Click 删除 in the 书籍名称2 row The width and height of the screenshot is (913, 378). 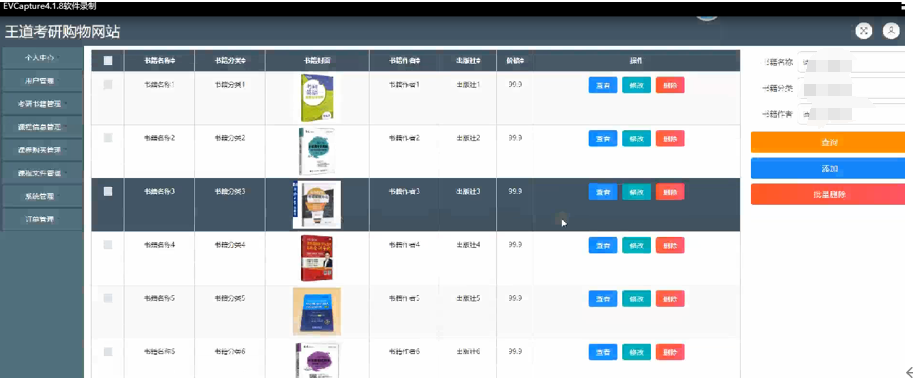[670, 139]
